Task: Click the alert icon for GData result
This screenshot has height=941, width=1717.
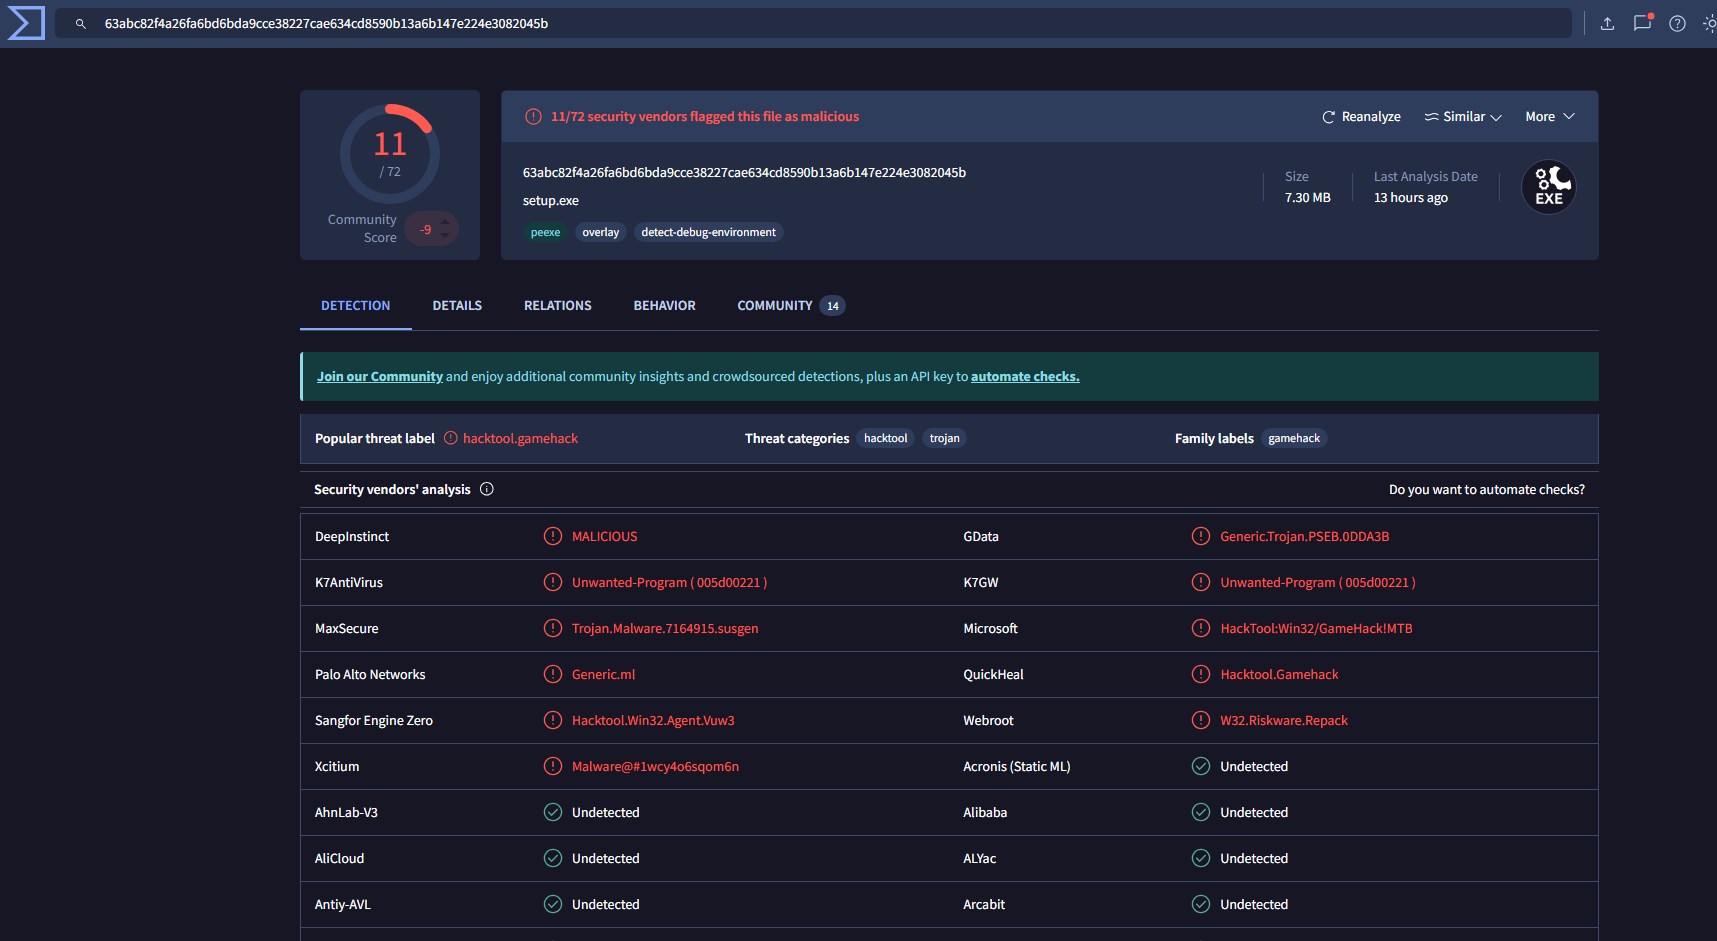Action: [x=1201, y=536]
